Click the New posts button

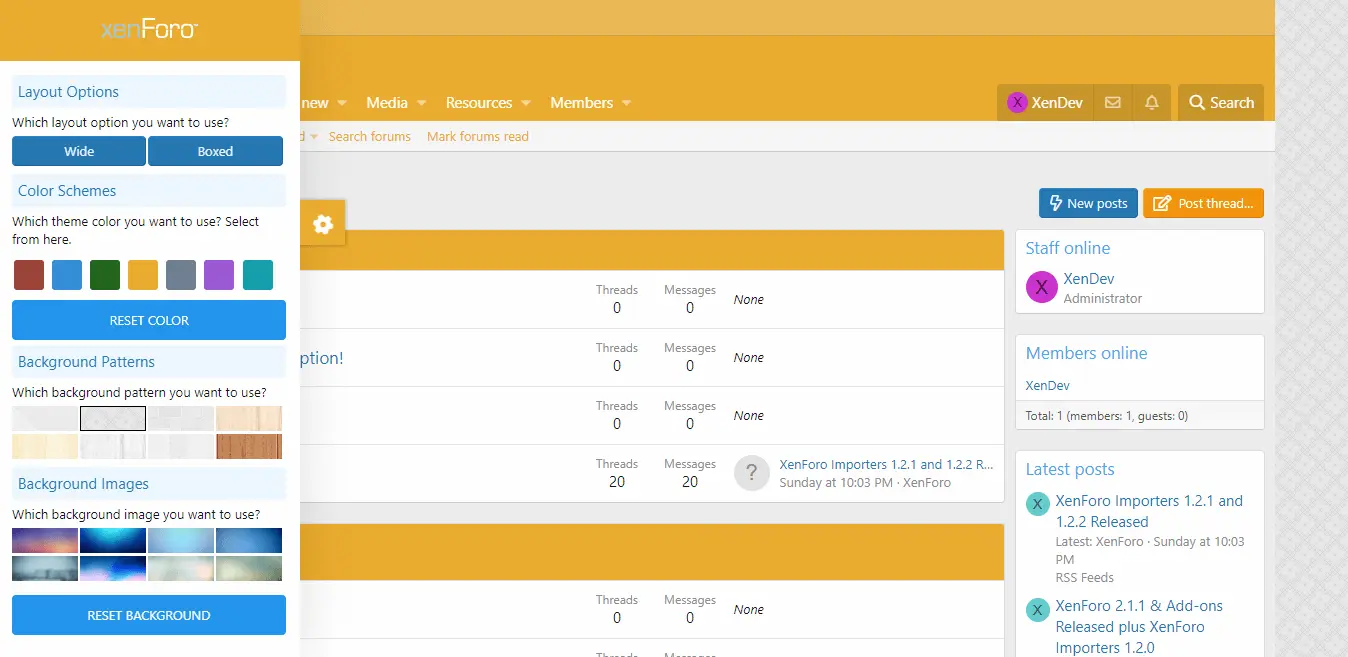pos(1088,203)
